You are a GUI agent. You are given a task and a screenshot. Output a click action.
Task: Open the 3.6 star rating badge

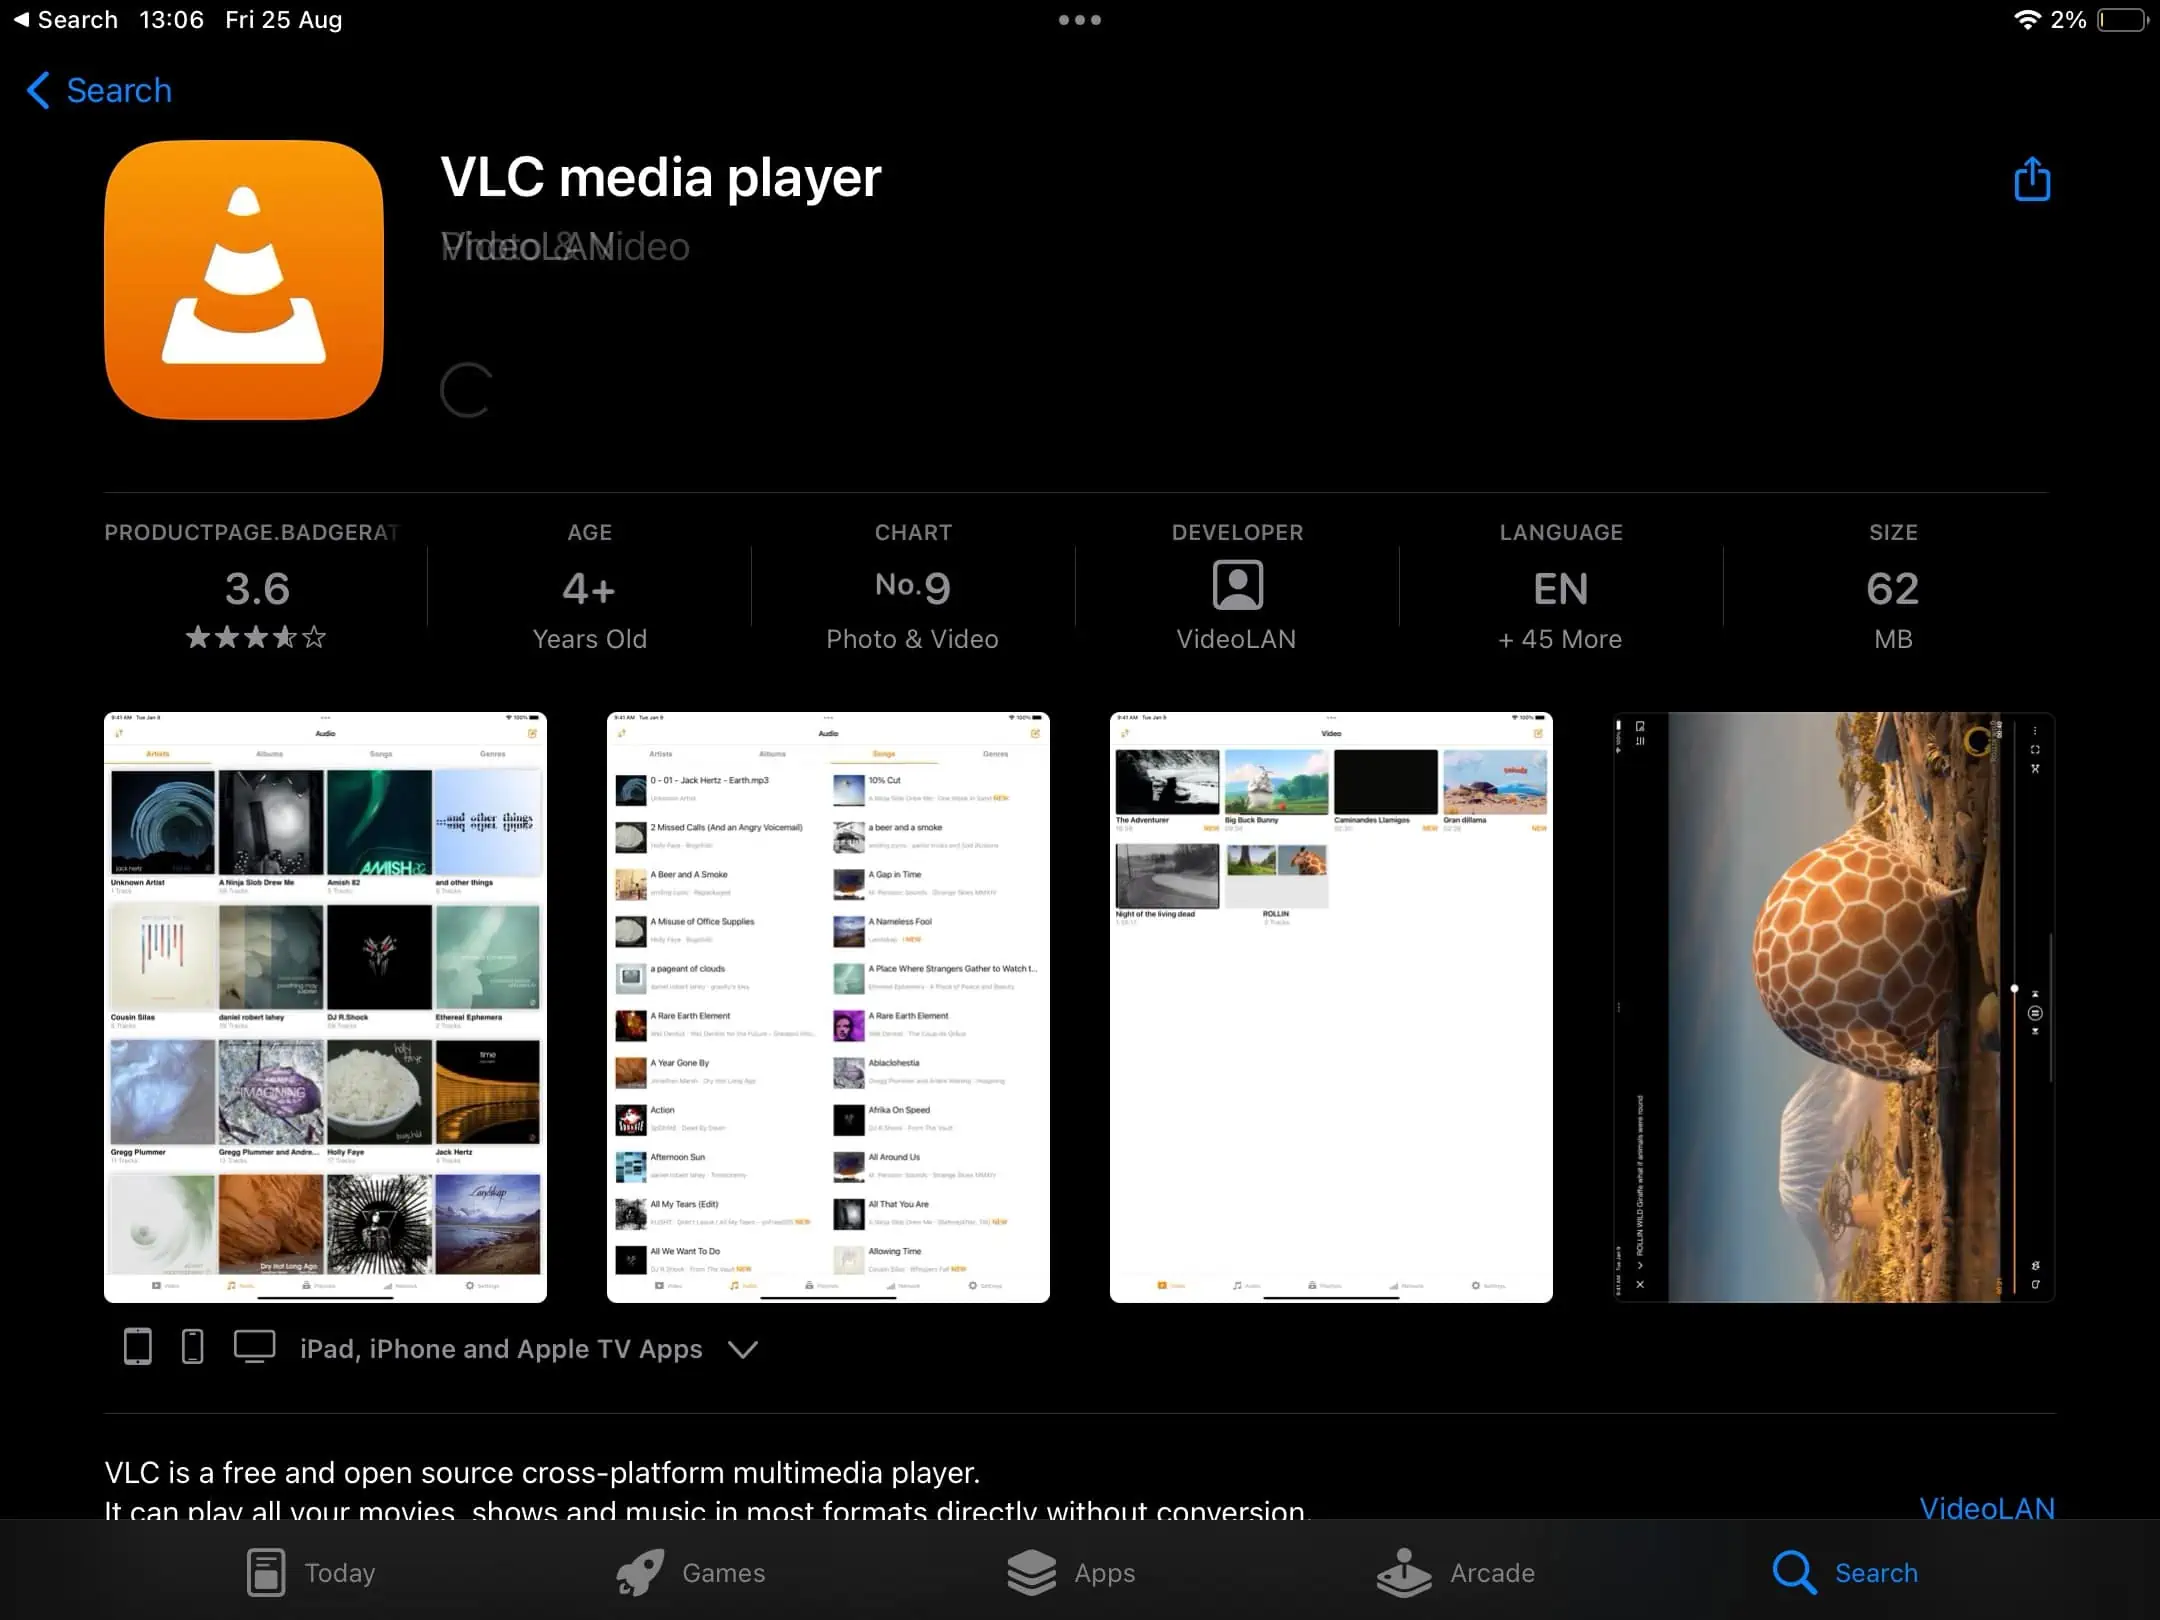click(257, 588)
